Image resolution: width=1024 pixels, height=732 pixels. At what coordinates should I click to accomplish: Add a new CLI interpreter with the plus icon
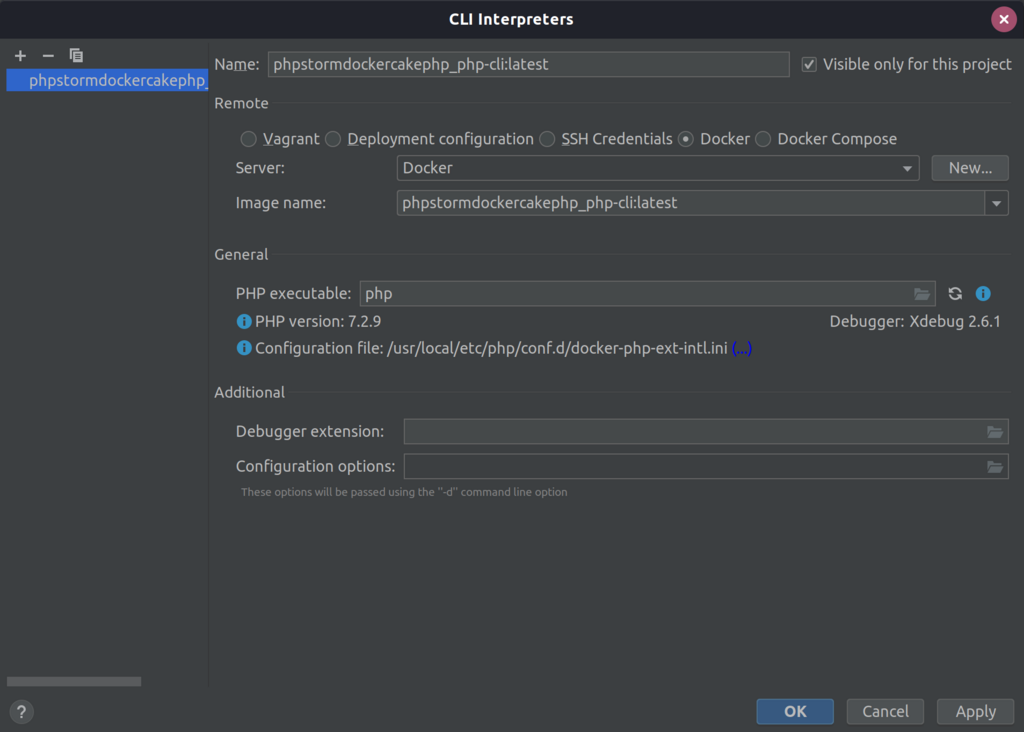tap(20, 55)
